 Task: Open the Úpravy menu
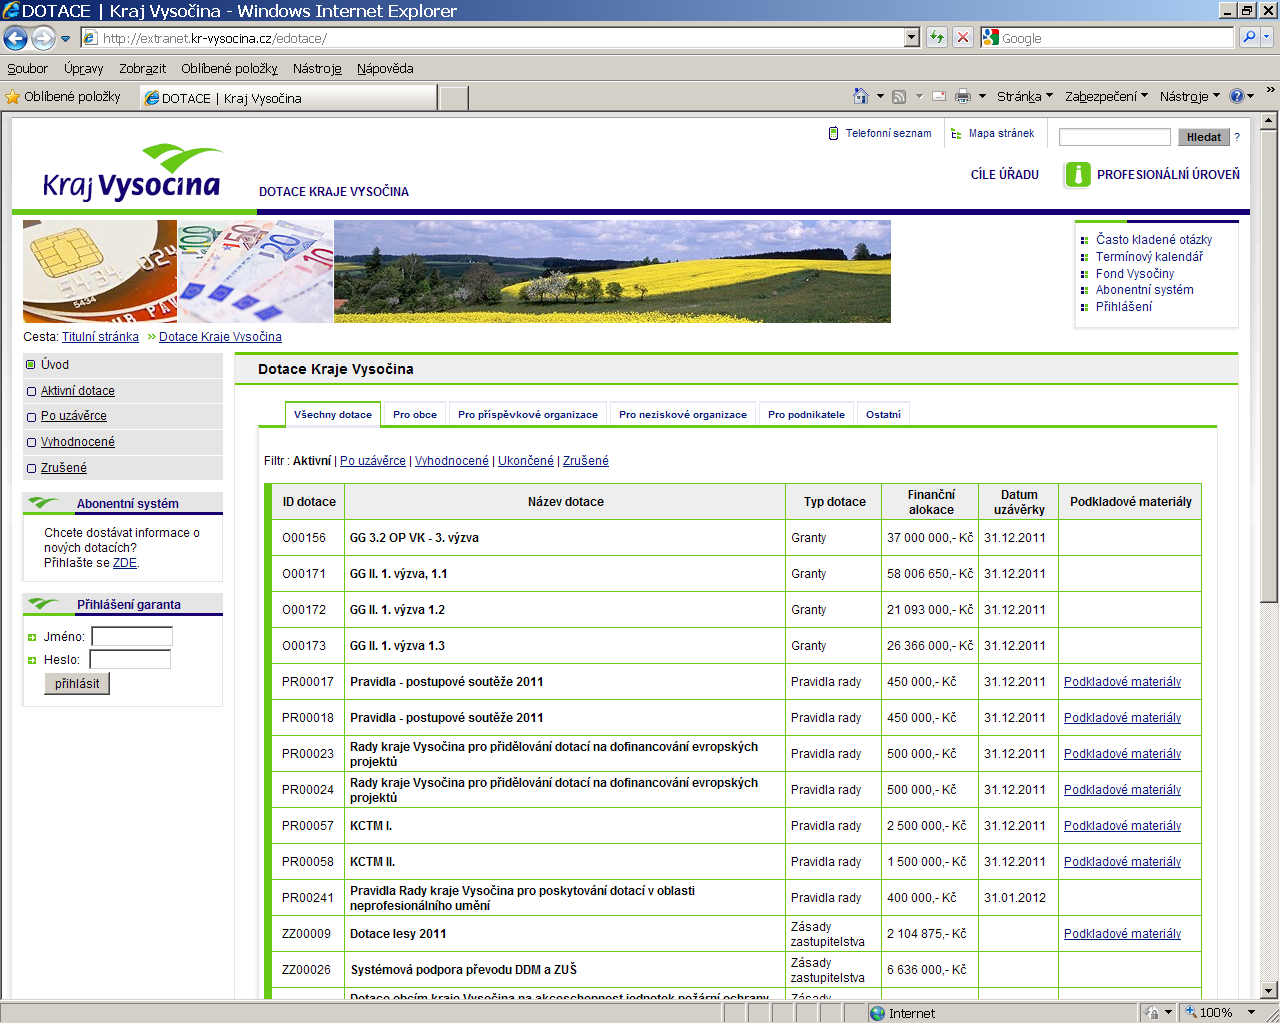point(83,68)
